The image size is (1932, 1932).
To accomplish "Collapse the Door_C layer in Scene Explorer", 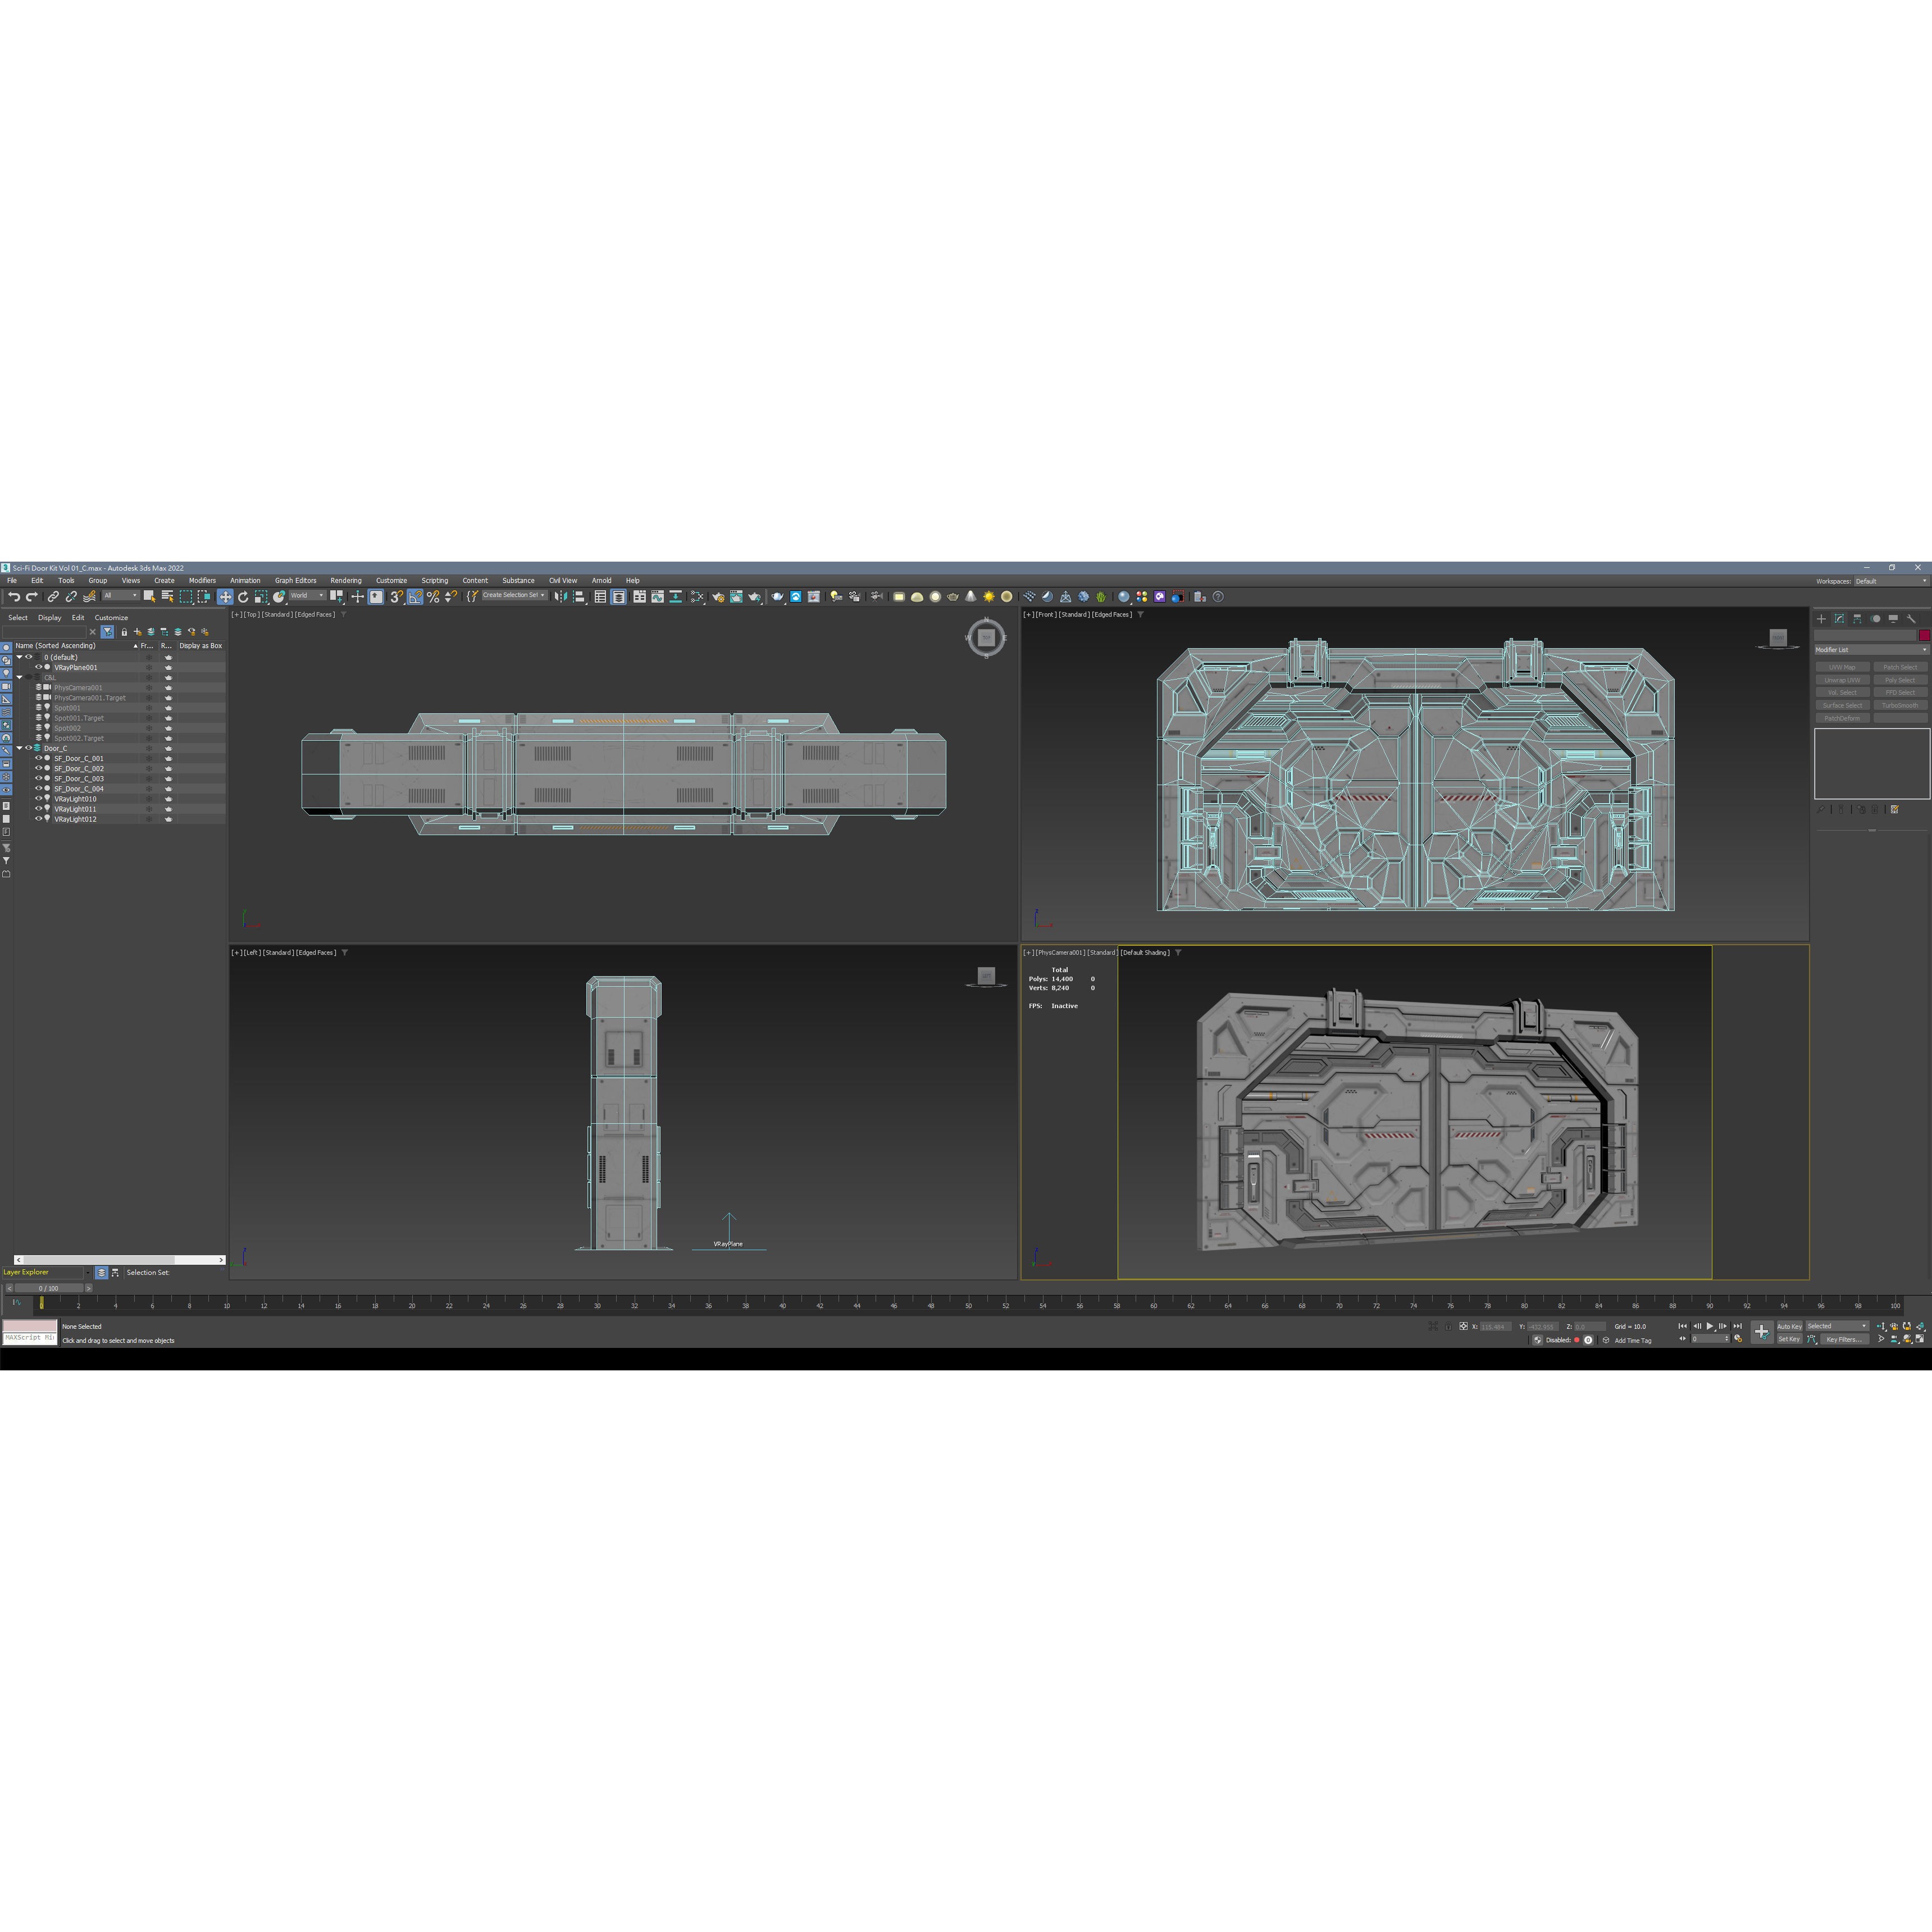I will (x=19, y=749).
